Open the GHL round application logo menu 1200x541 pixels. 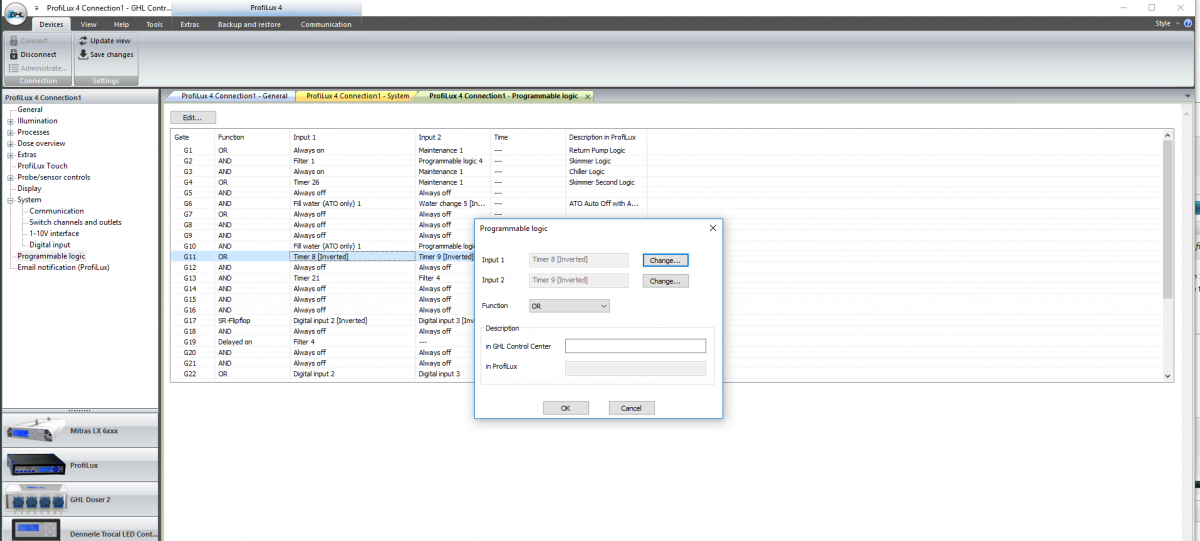15,14
